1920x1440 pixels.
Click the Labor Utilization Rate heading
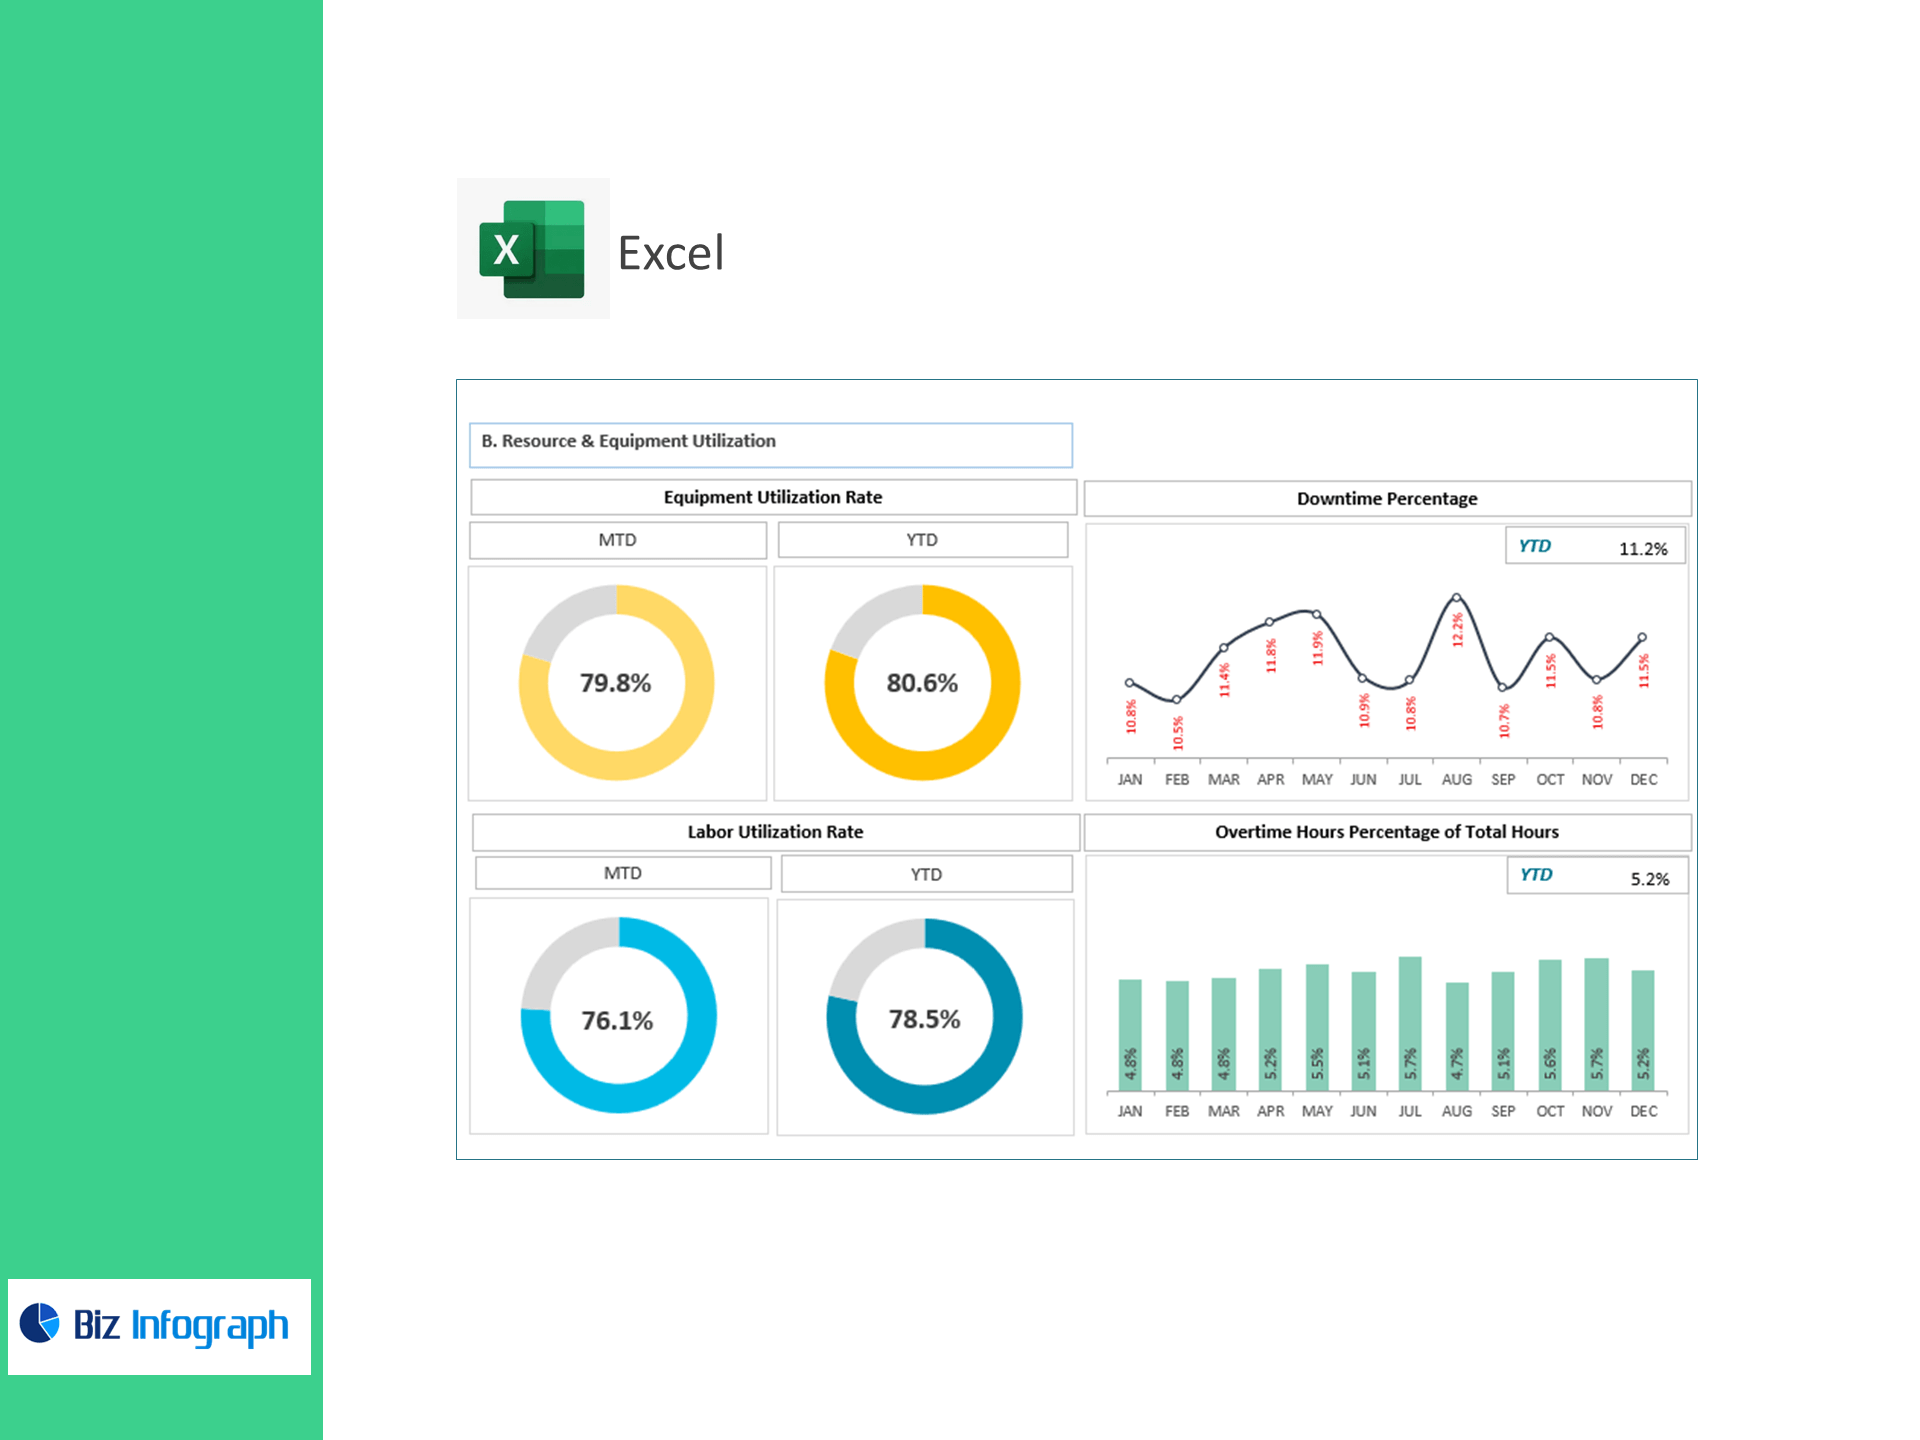(775, 832)
